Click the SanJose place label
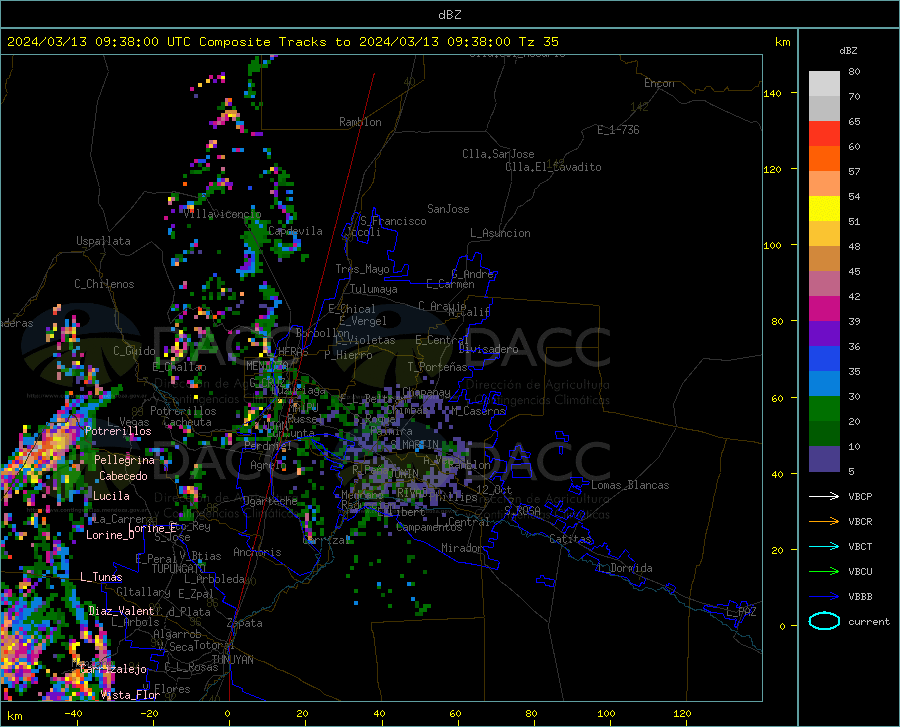The image size is (900, 727). [x=448, y=209]
